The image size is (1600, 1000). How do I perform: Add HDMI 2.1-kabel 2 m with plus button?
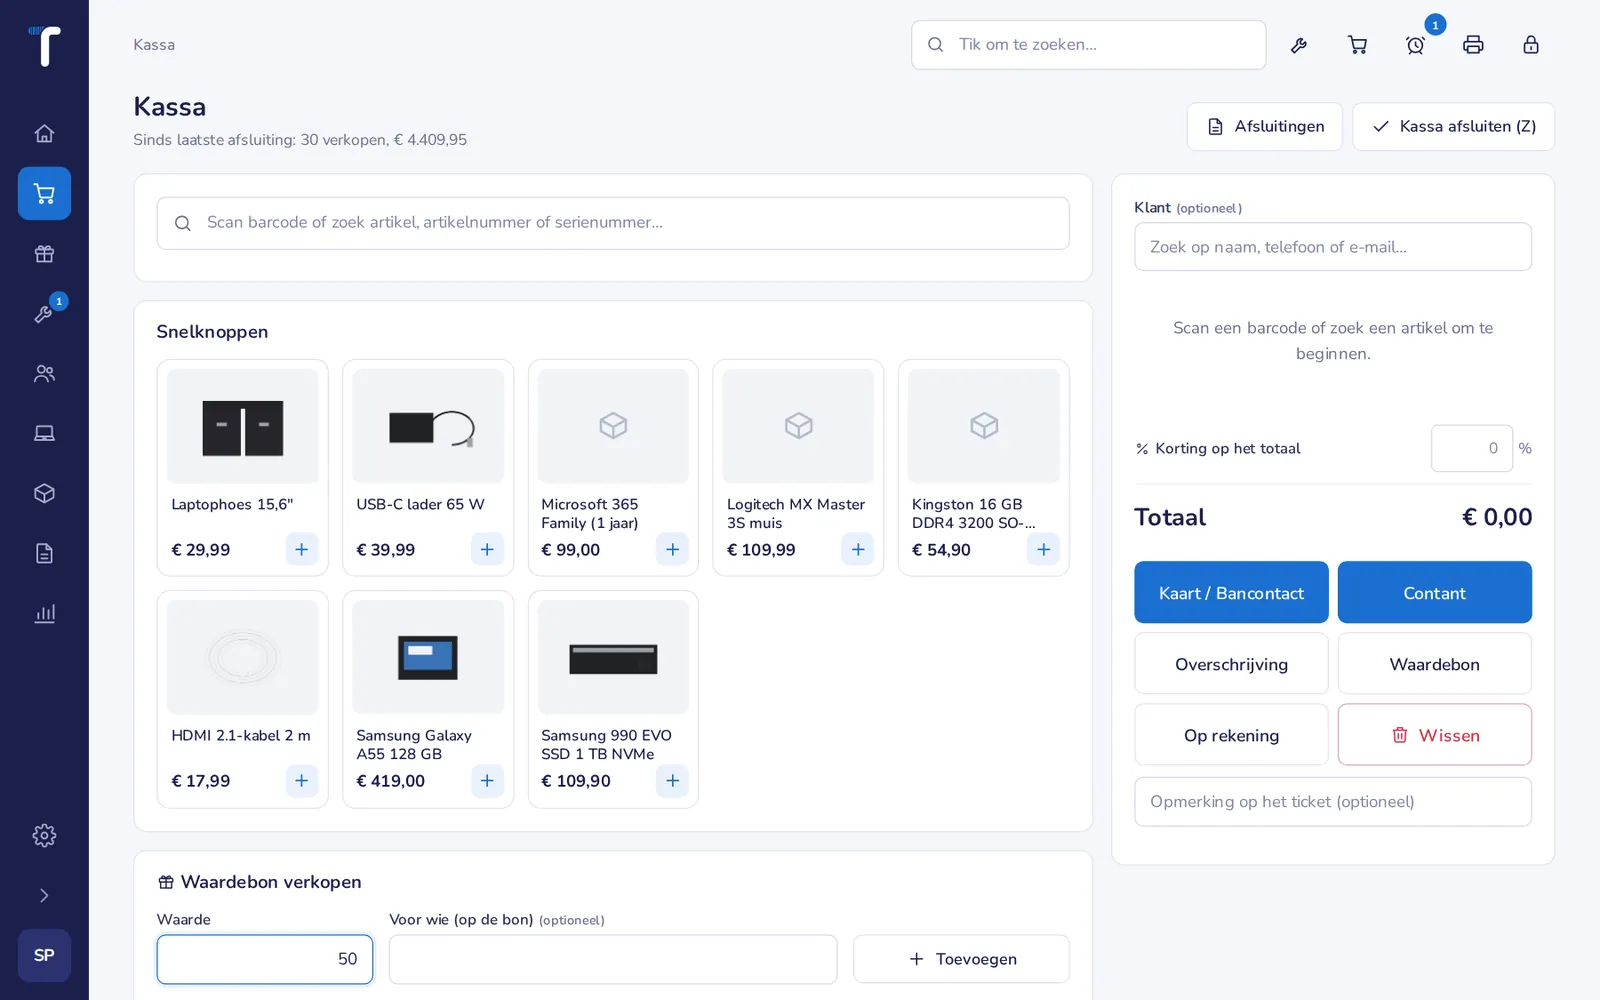point(302,780)
